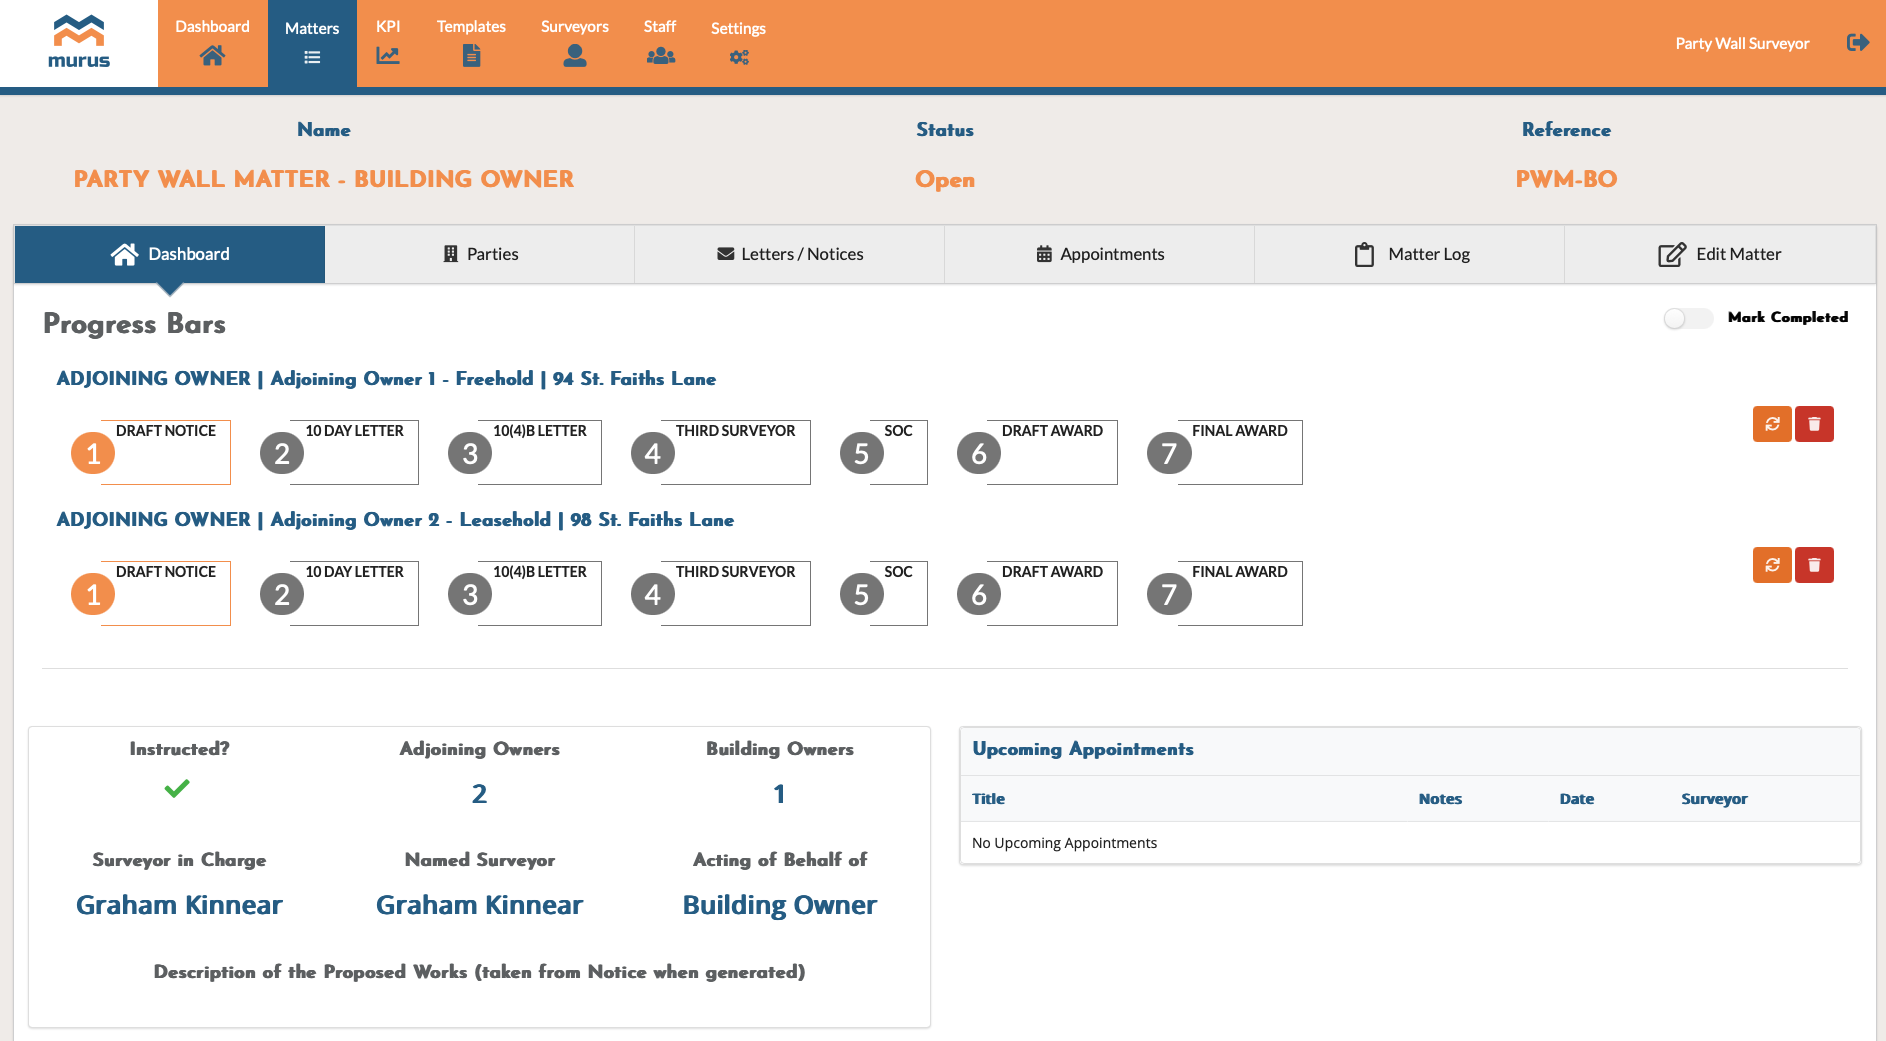Image resolution: width=1886 pixels, height=1041 pixels.
Task: Open the Templates document page
Action: pyautogui.click(x=471, y=43)
